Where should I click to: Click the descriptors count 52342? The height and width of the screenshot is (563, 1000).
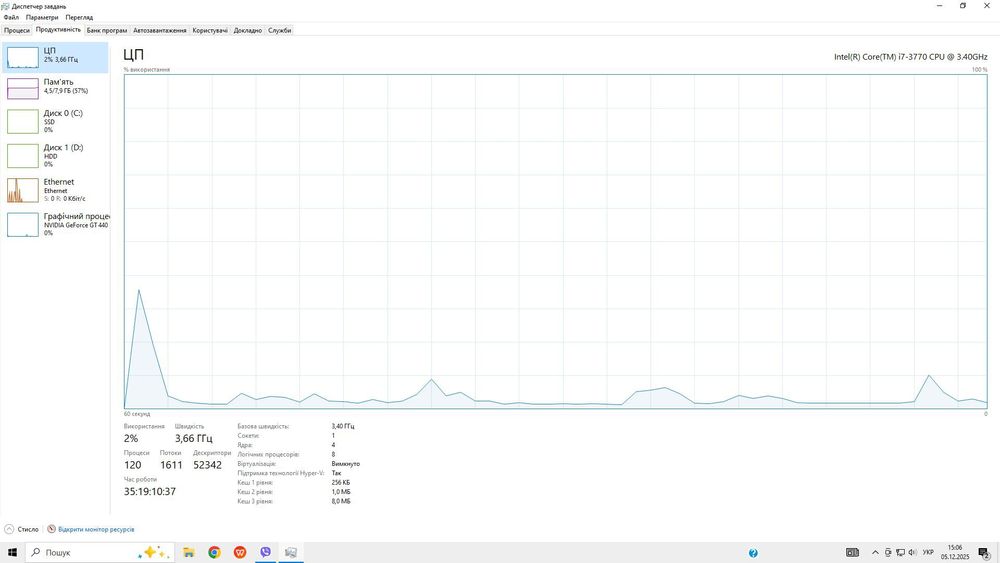[x=207, y=465]
